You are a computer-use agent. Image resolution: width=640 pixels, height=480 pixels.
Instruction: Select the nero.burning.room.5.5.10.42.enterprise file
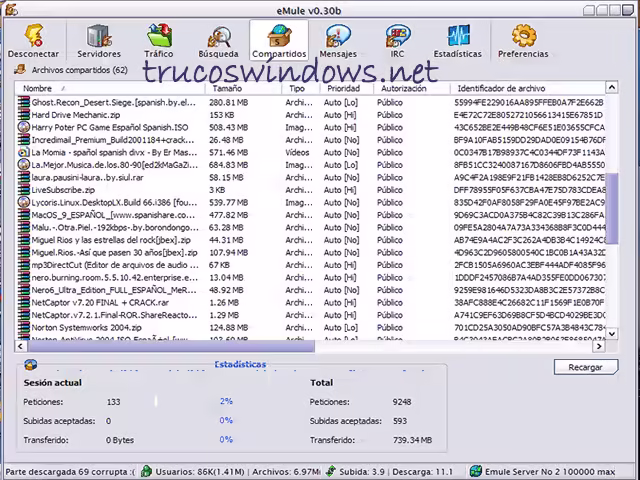click(312, 278)
